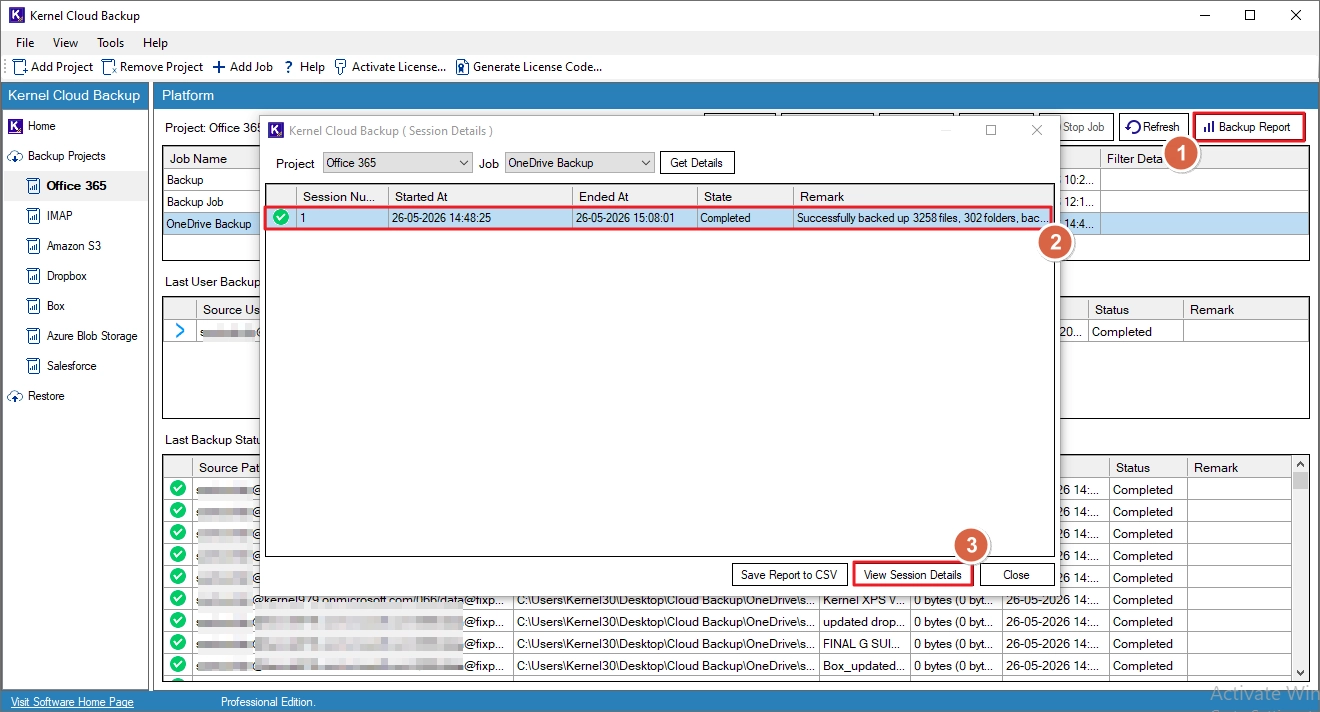Click the Add Job plus icon
The height and width of the screenshot is (712, 1320).
(x=219, y=67)
